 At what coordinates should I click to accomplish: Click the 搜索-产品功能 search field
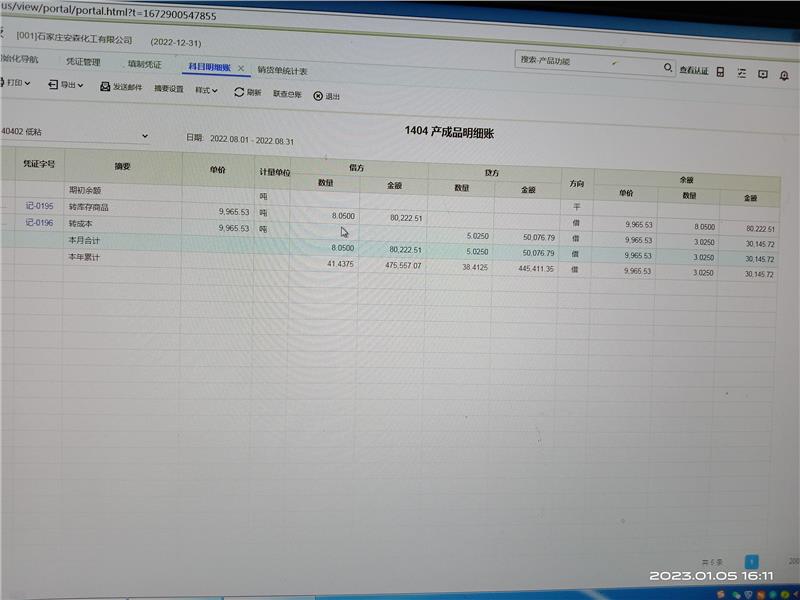click(x=585, y=62)
